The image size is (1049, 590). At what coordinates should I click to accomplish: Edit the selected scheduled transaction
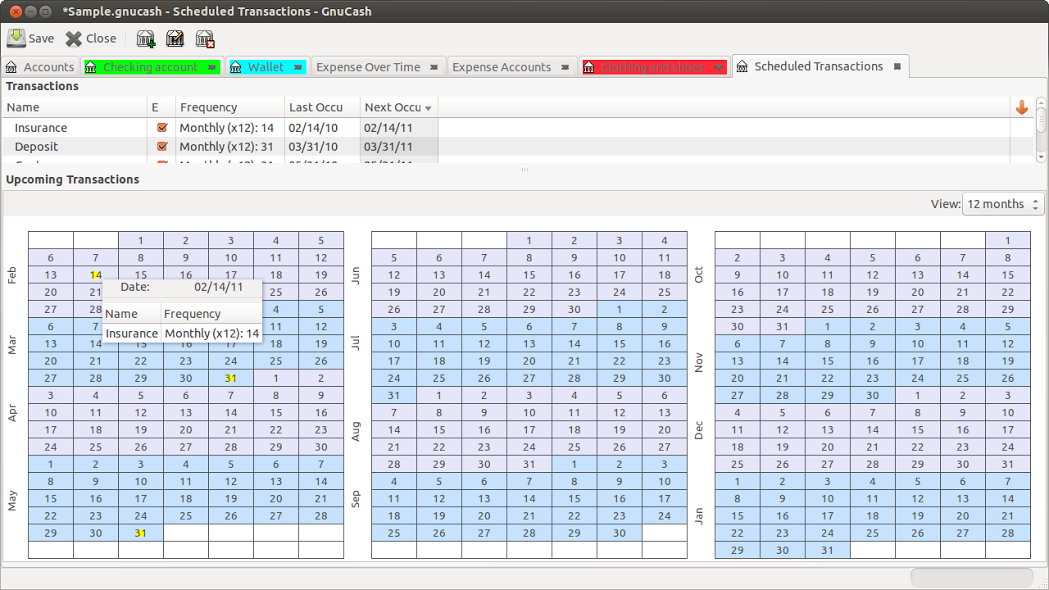point(175,39)
